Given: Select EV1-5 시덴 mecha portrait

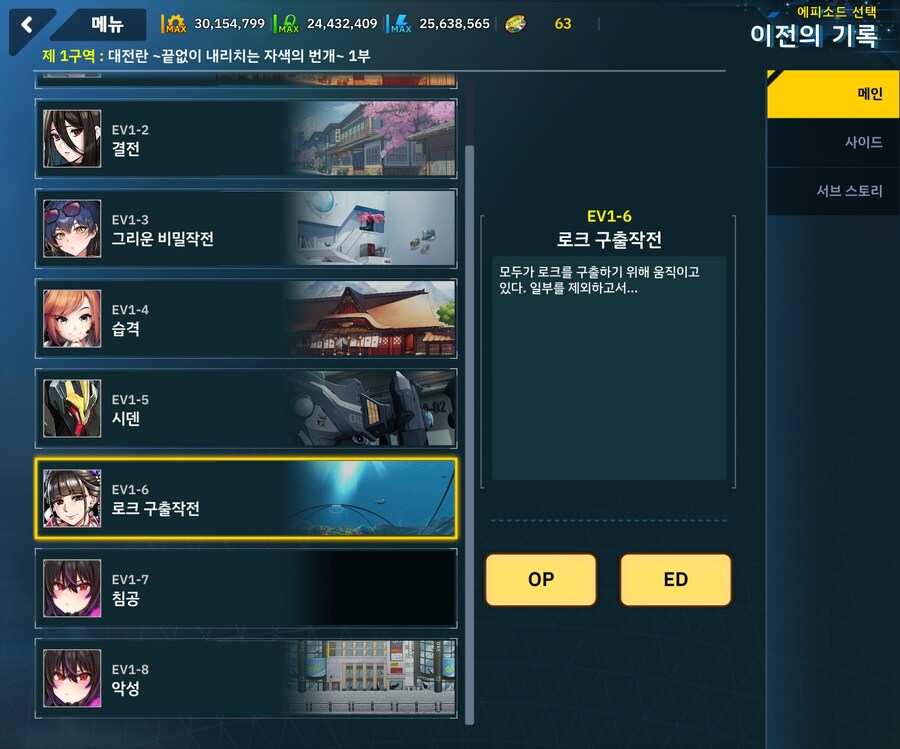Looking at the screenshot, I should [x=72, y=409].
